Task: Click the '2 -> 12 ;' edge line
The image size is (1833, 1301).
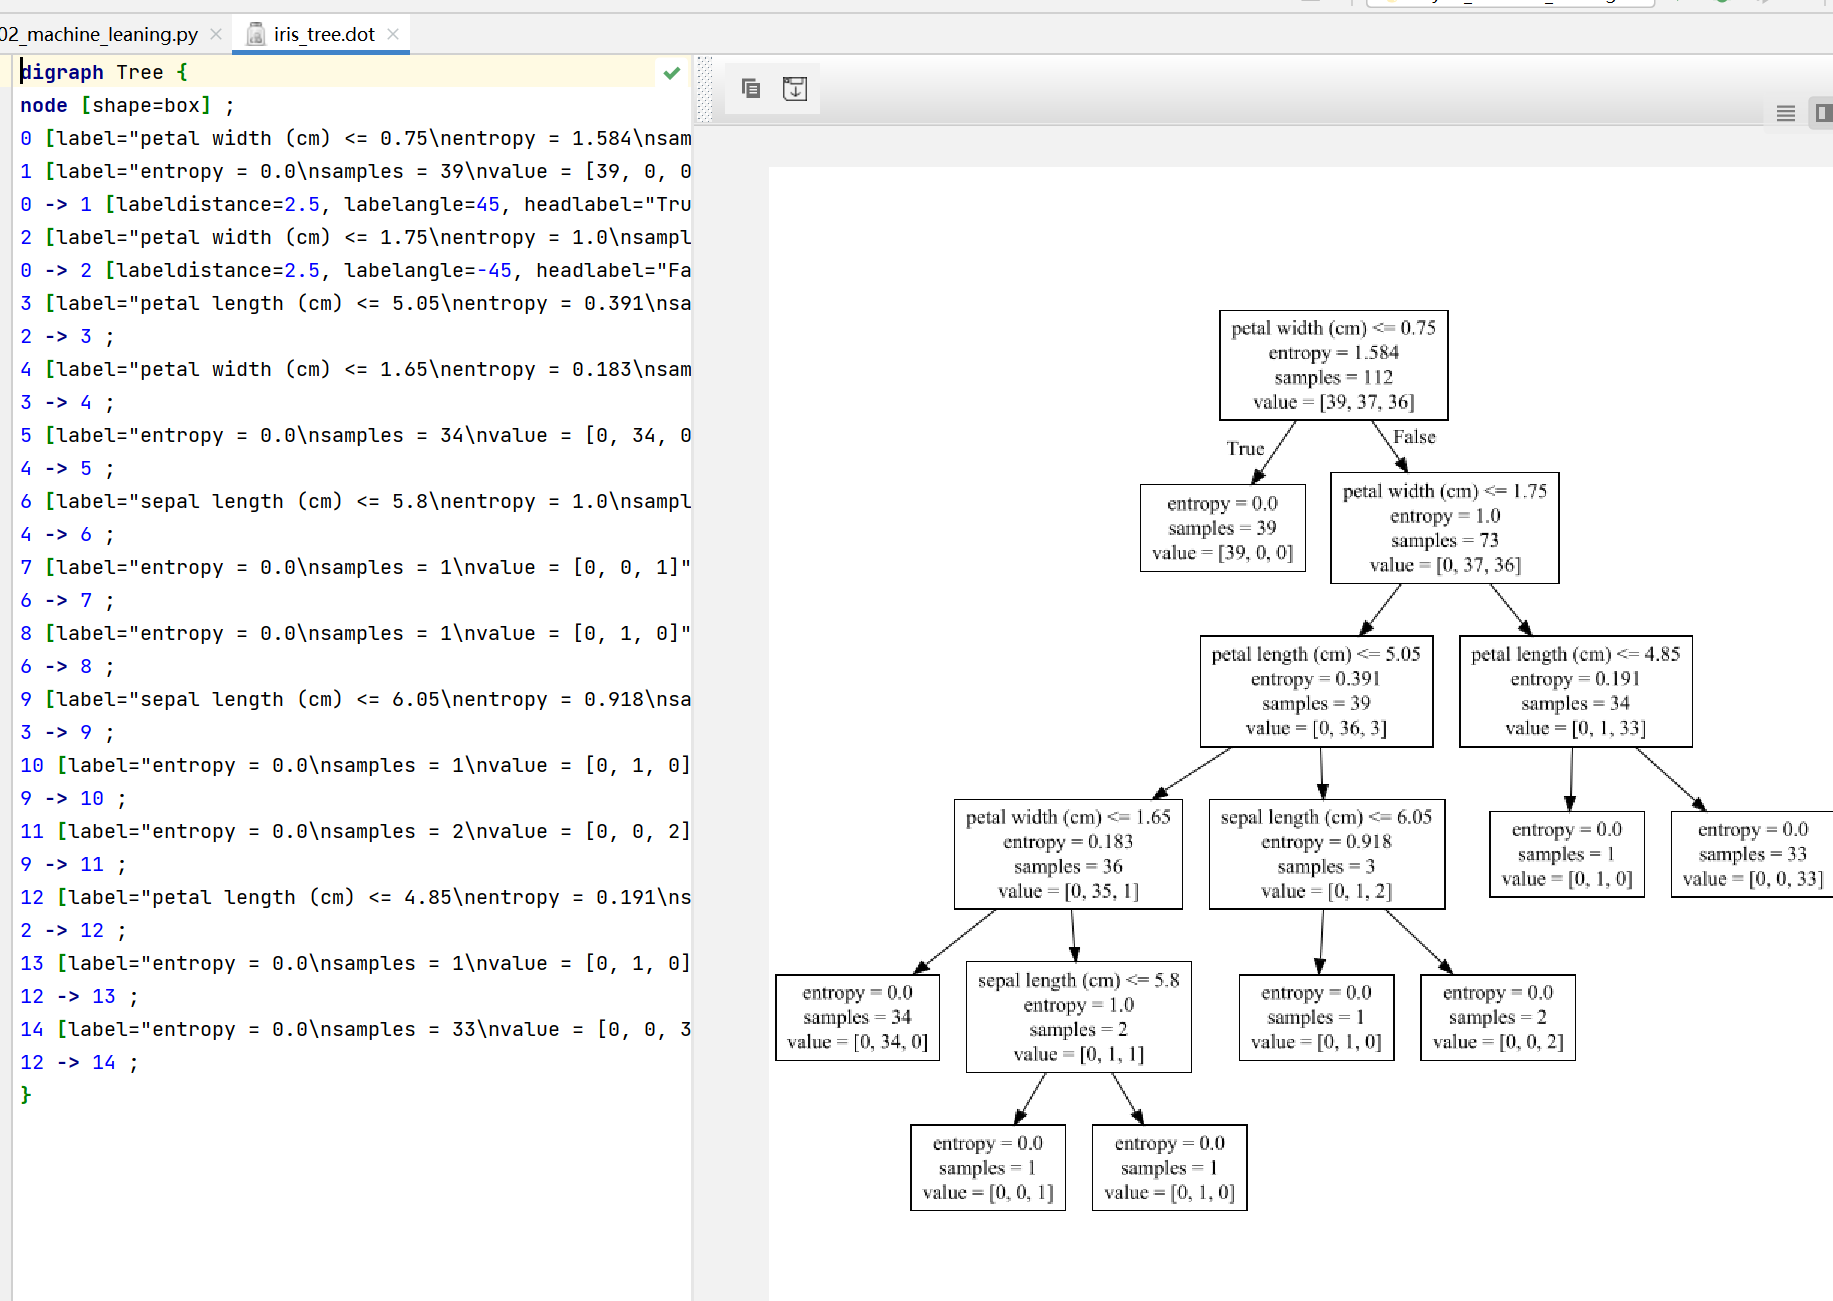Action: click(x=73, y=930)
